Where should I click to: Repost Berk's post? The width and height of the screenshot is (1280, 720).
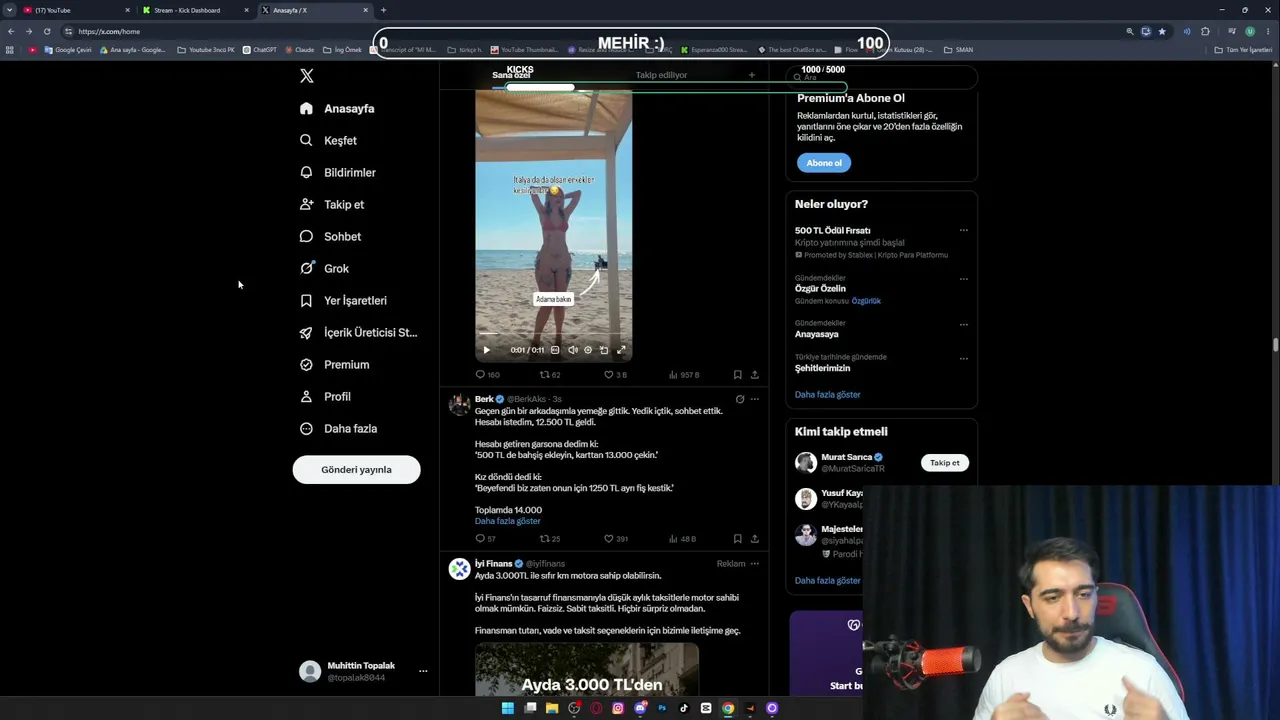point(550,539)
